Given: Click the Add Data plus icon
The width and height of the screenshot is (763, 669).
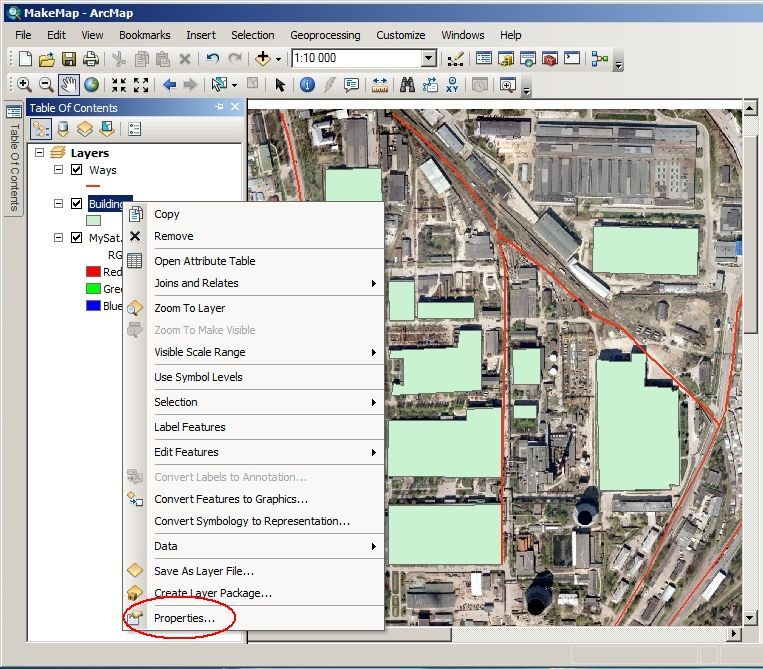Looking at the screenshot, I should [x=263, y=59].
